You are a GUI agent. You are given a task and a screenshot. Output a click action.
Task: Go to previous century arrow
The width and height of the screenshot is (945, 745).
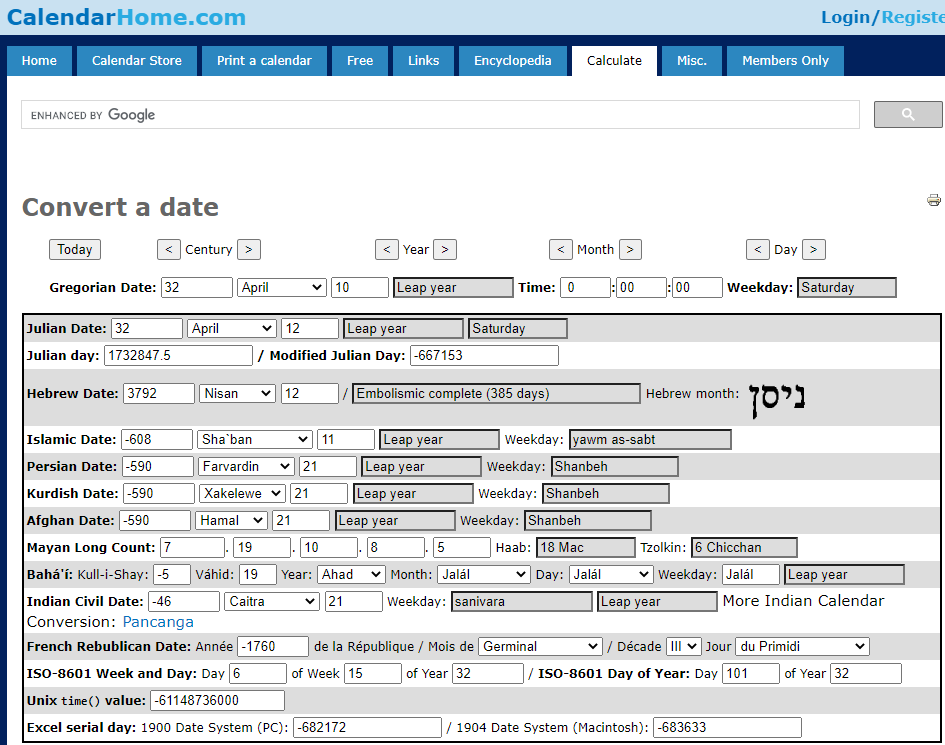(x=169, y=250)
